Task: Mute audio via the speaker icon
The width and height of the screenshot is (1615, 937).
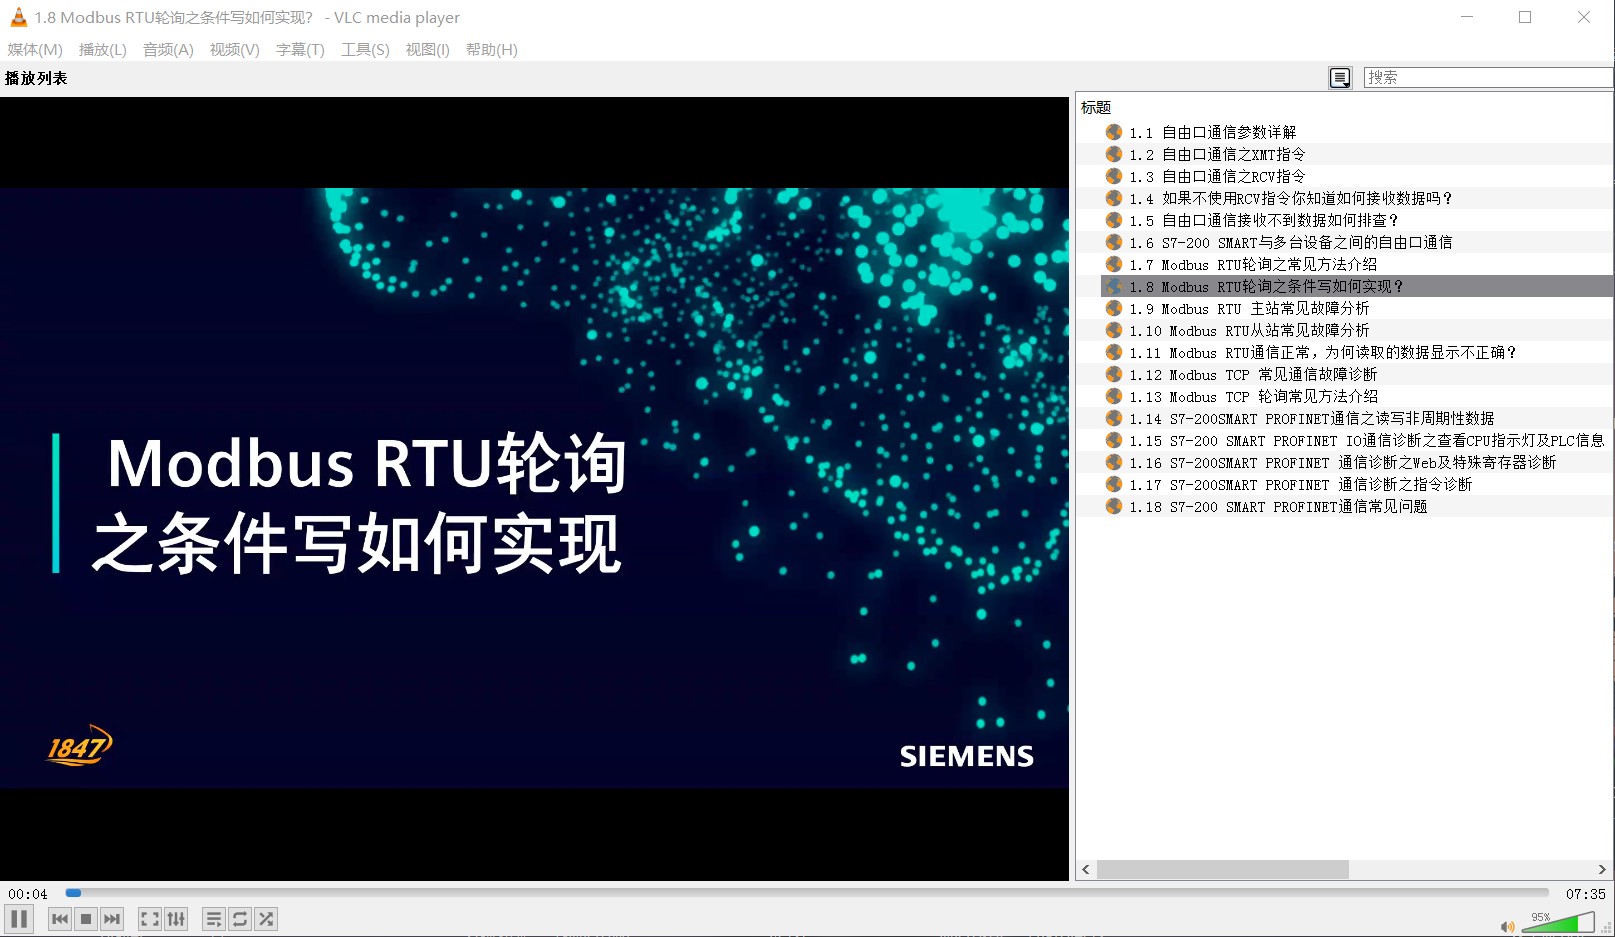Action: click(x=1507, y=927)
